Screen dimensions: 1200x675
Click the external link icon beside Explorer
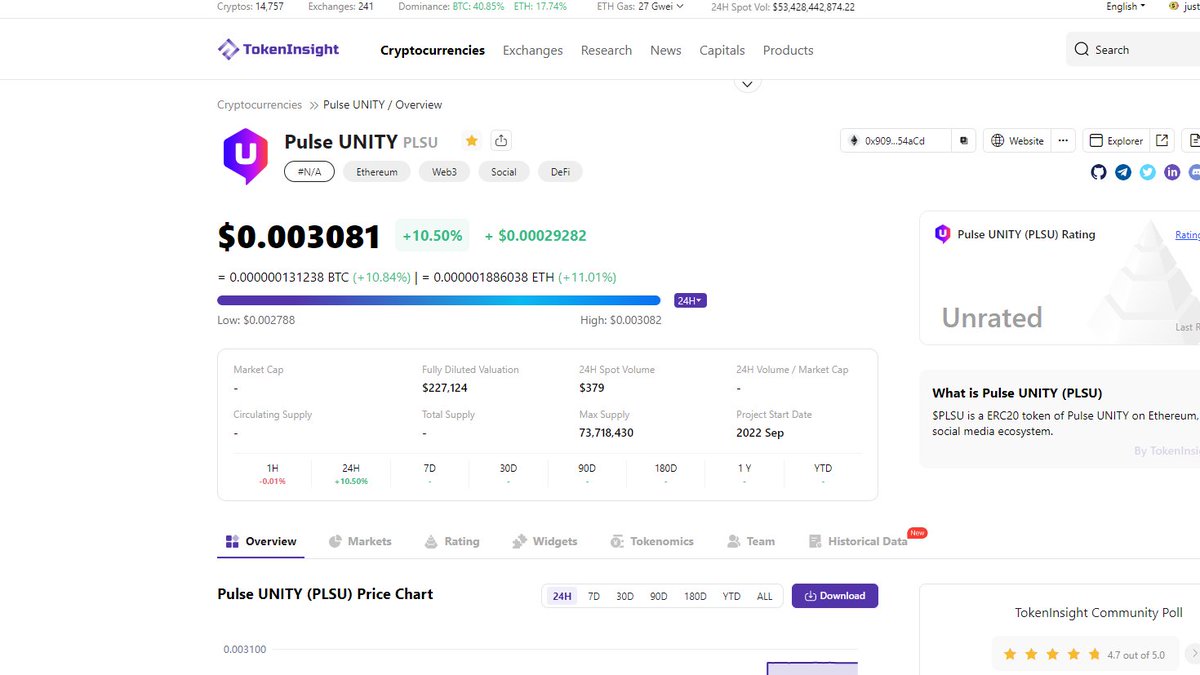click(1161, 141)
